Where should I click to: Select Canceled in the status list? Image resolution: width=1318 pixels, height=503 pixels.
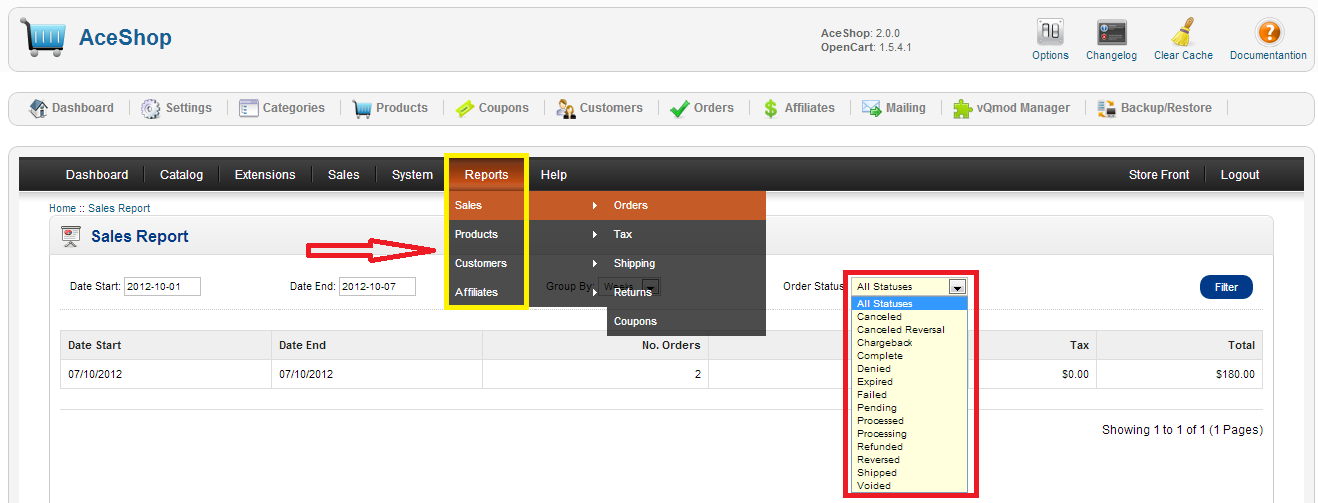tap(910, 317)
